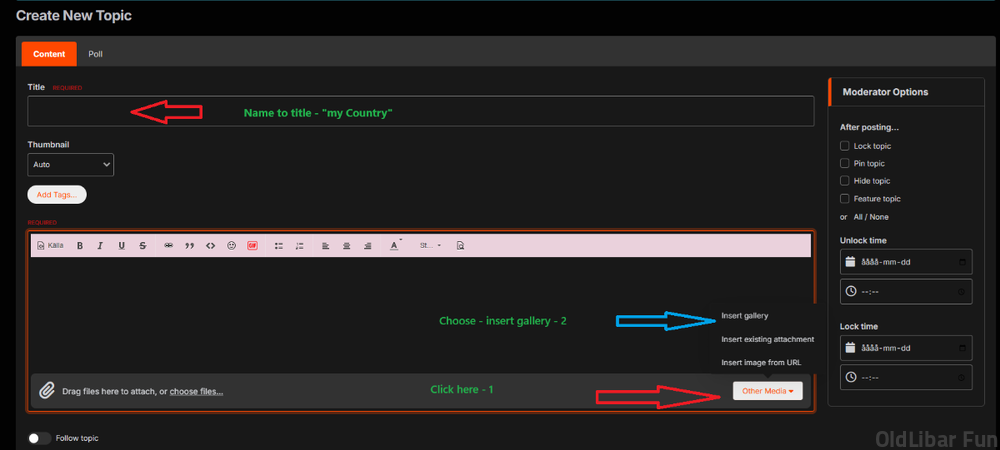
Task: Insert a quote block
Action: pyautogui.click(x=189, y=245)
